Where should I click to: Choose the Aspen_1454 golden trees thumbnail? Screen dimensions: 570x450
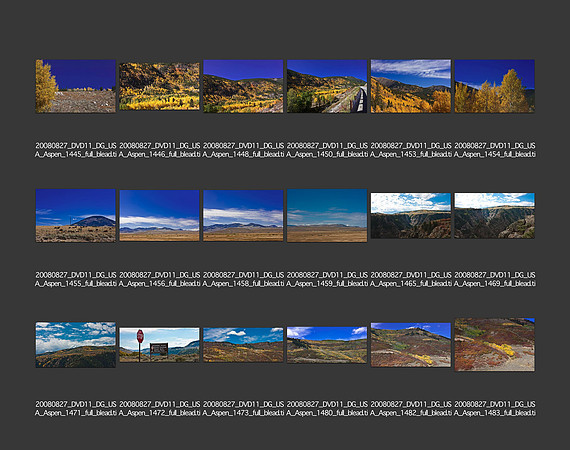(495, 86)
